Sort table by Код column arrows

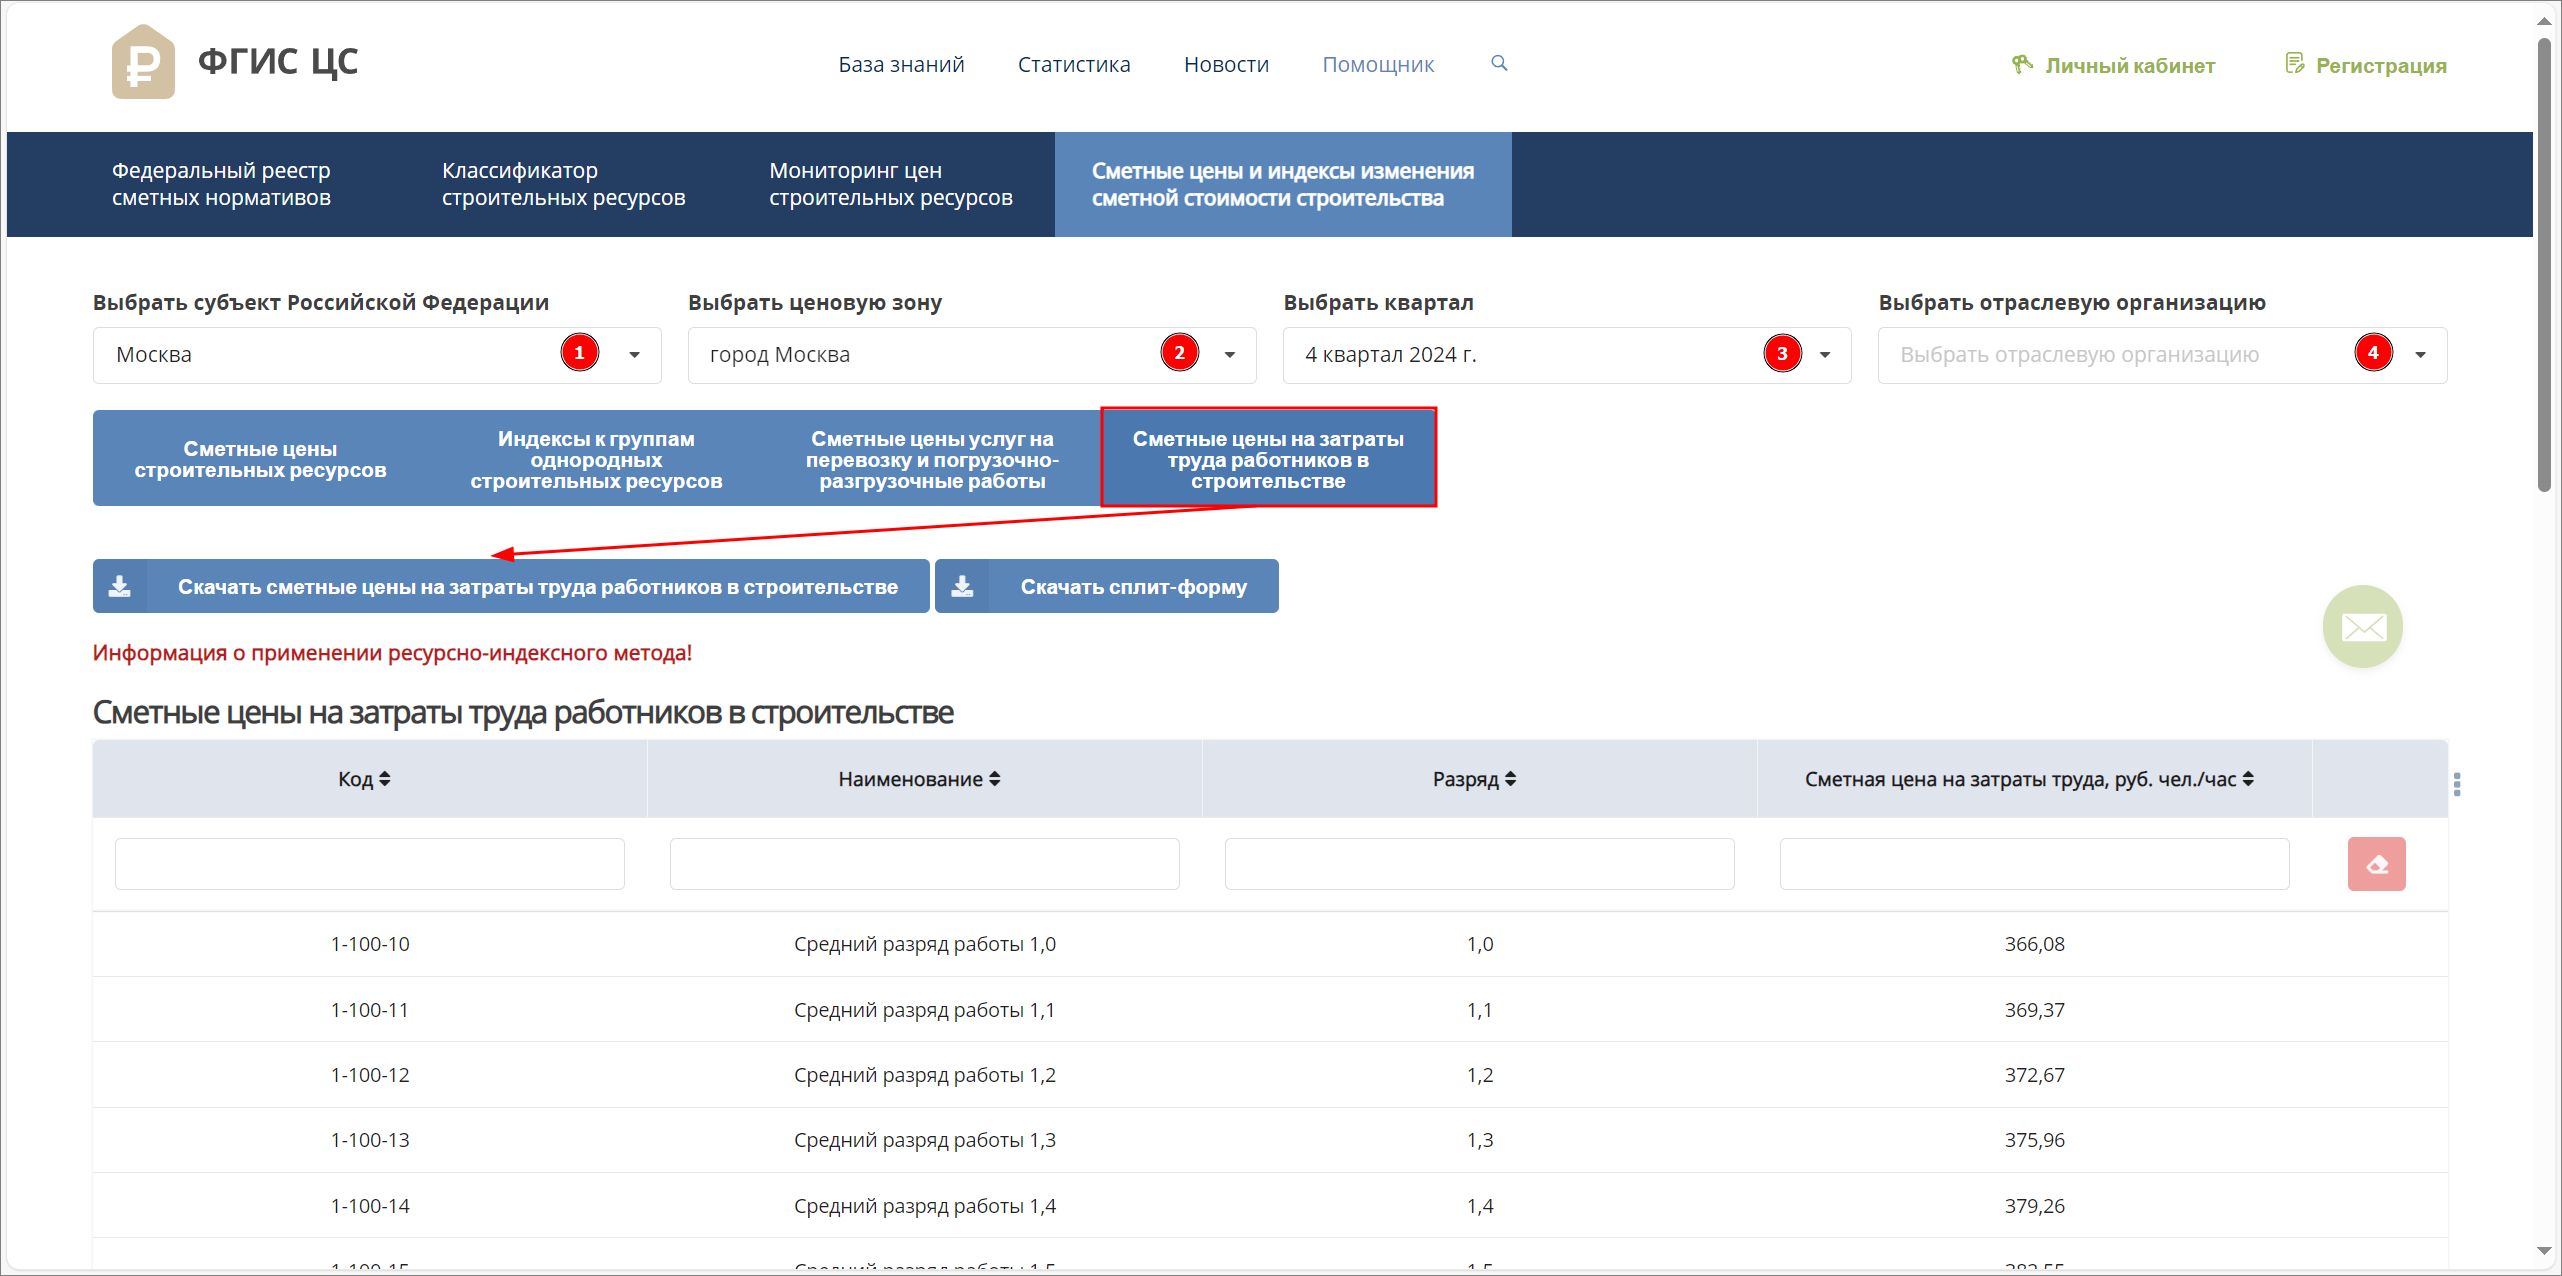[385, 779]
